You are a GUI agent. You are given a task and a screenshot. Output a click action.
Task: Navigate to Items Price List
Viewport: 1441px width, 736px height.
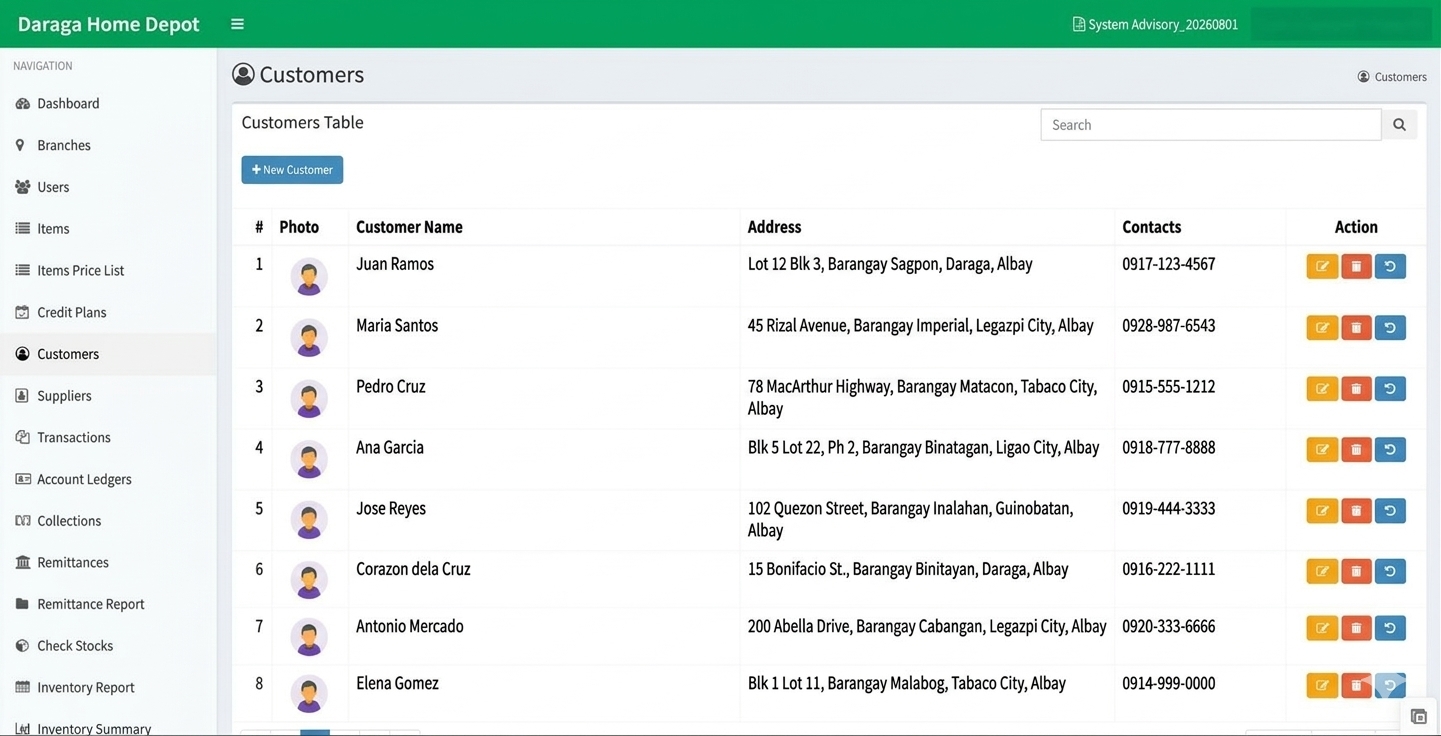108,270
